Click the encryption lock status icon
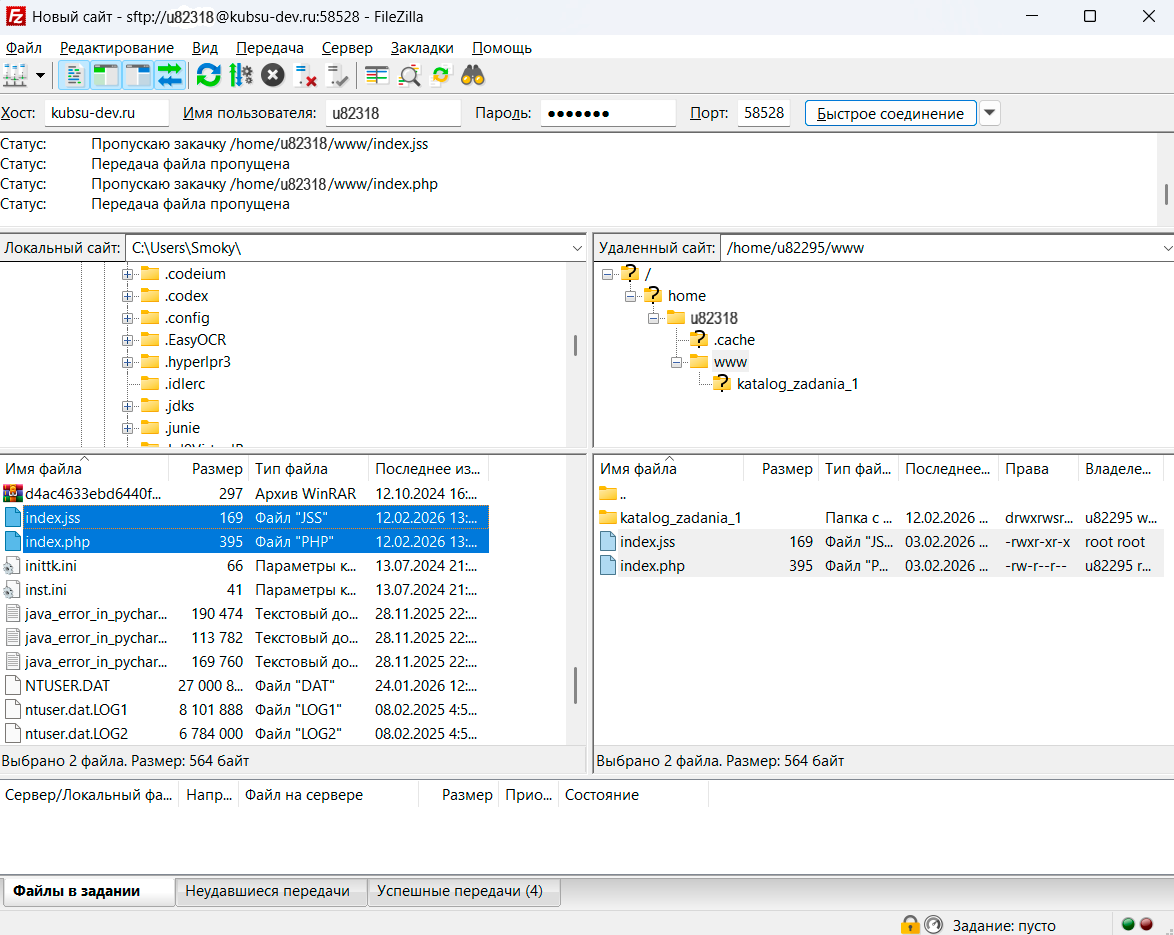This screenshot has height=935, width=1174. pyautogui.click(x=910, y=925)
